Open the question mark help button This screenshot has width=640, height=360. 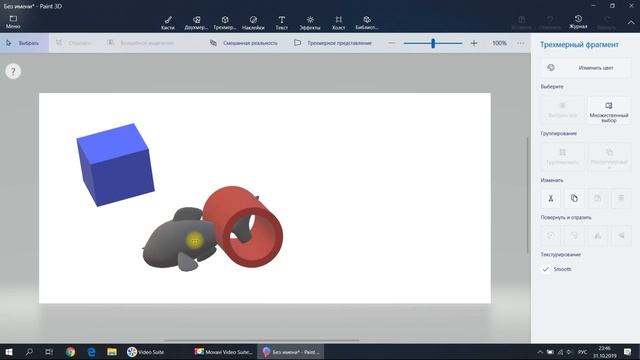pyautogui.click(x=13, y=71)
